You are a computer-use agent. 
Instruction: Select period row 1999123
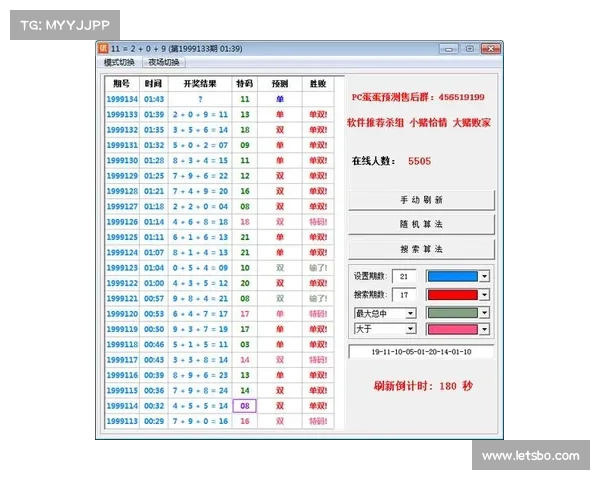tap(219, 268)
